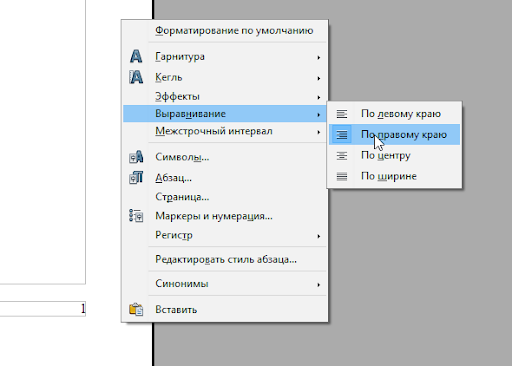Align text По правому краю
512x366 pixels.
(394, 135)
